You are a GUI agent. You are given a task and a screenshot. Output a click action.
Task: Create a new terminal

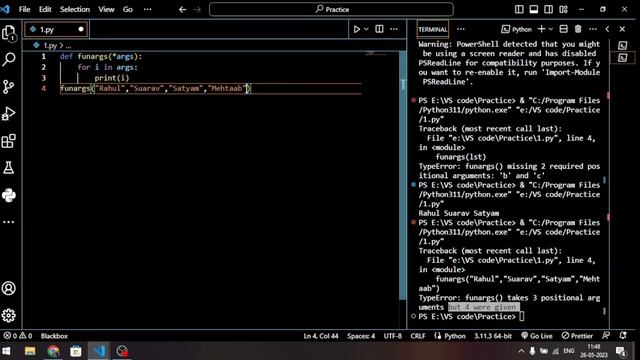coord(541,29)
